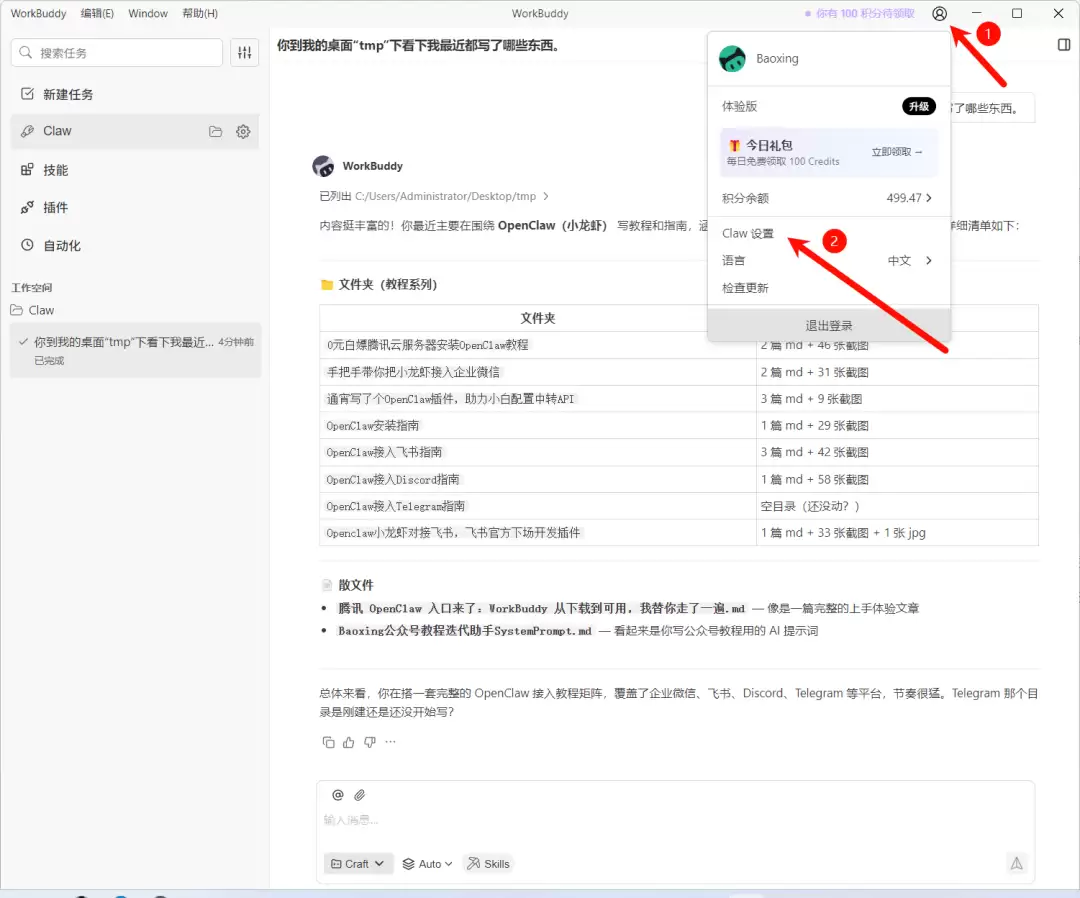
Task: Expand the Auto model dropdown
Action: click(428, 864)
